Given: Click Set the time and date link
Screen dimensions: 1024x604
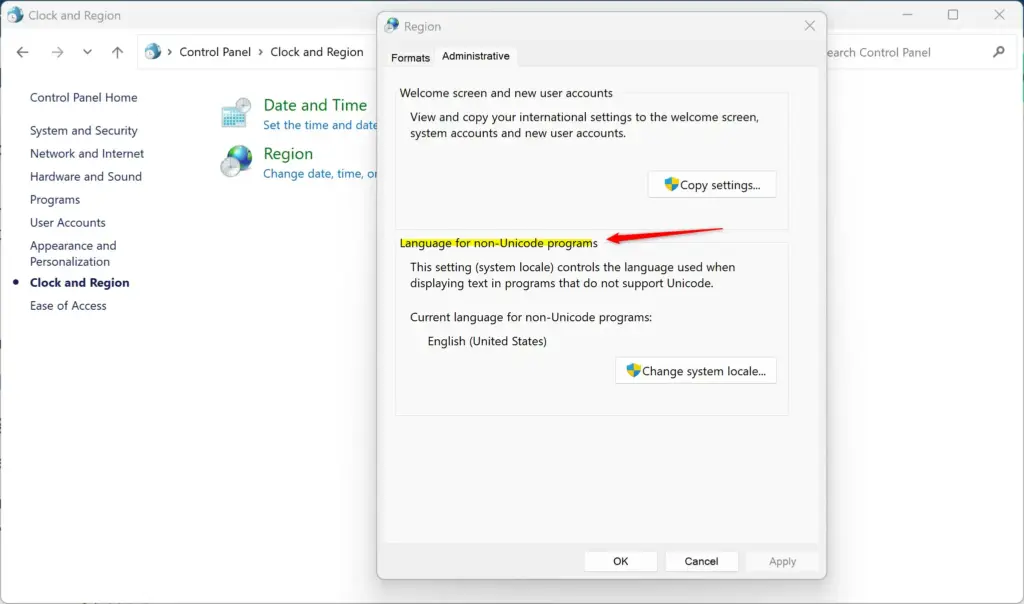Looking at the screenshot, I should [320, 125].
